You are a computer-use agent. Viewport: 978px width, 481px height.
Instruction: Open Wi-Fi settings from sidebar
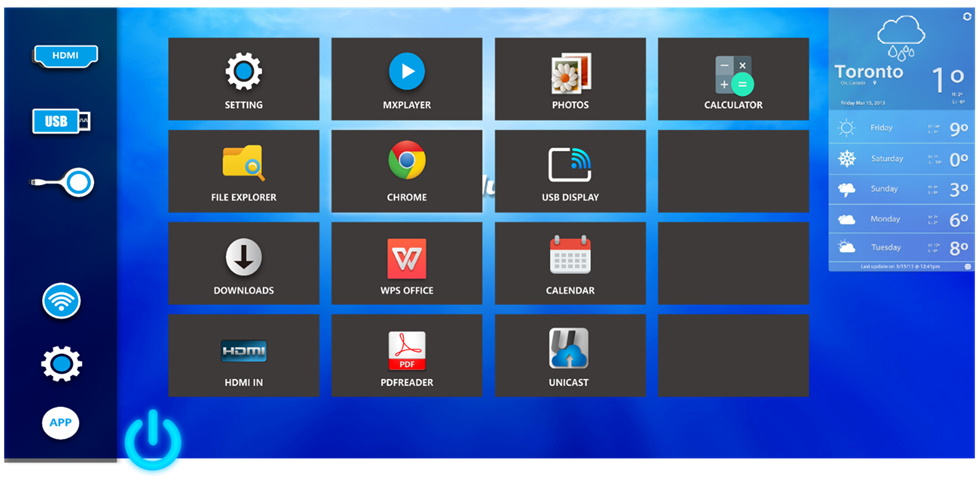click(61, 300)
